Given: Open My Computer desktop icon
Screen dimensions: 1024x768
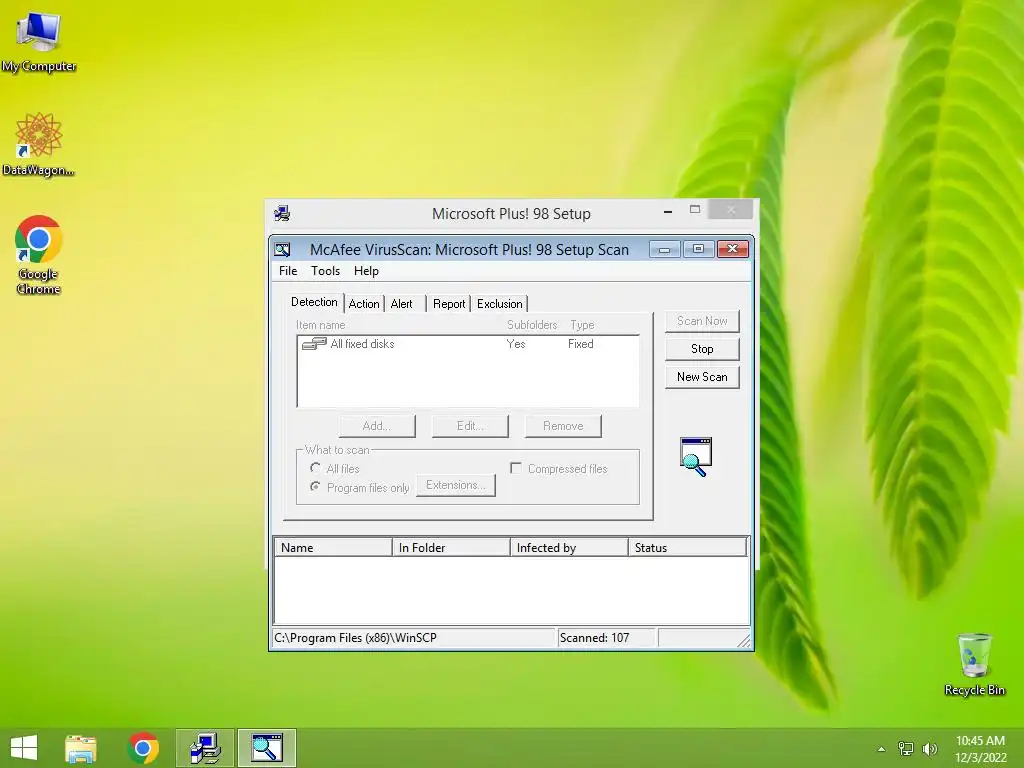Looking at the screenshot, I should pyautogui.click(x=39, y=41).
